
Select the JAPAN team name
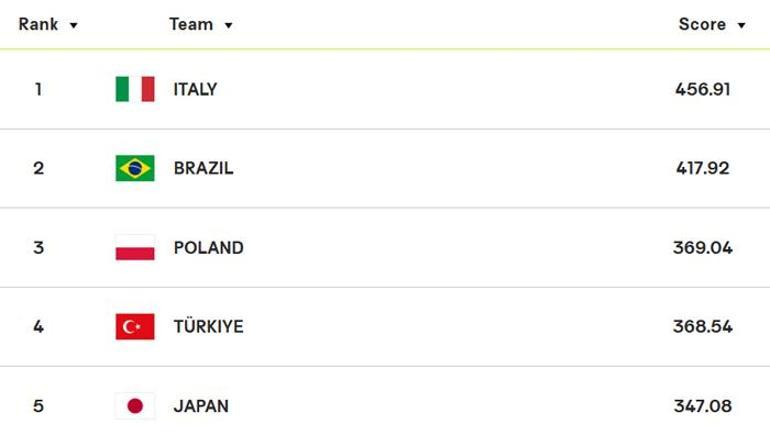[201, 407]
